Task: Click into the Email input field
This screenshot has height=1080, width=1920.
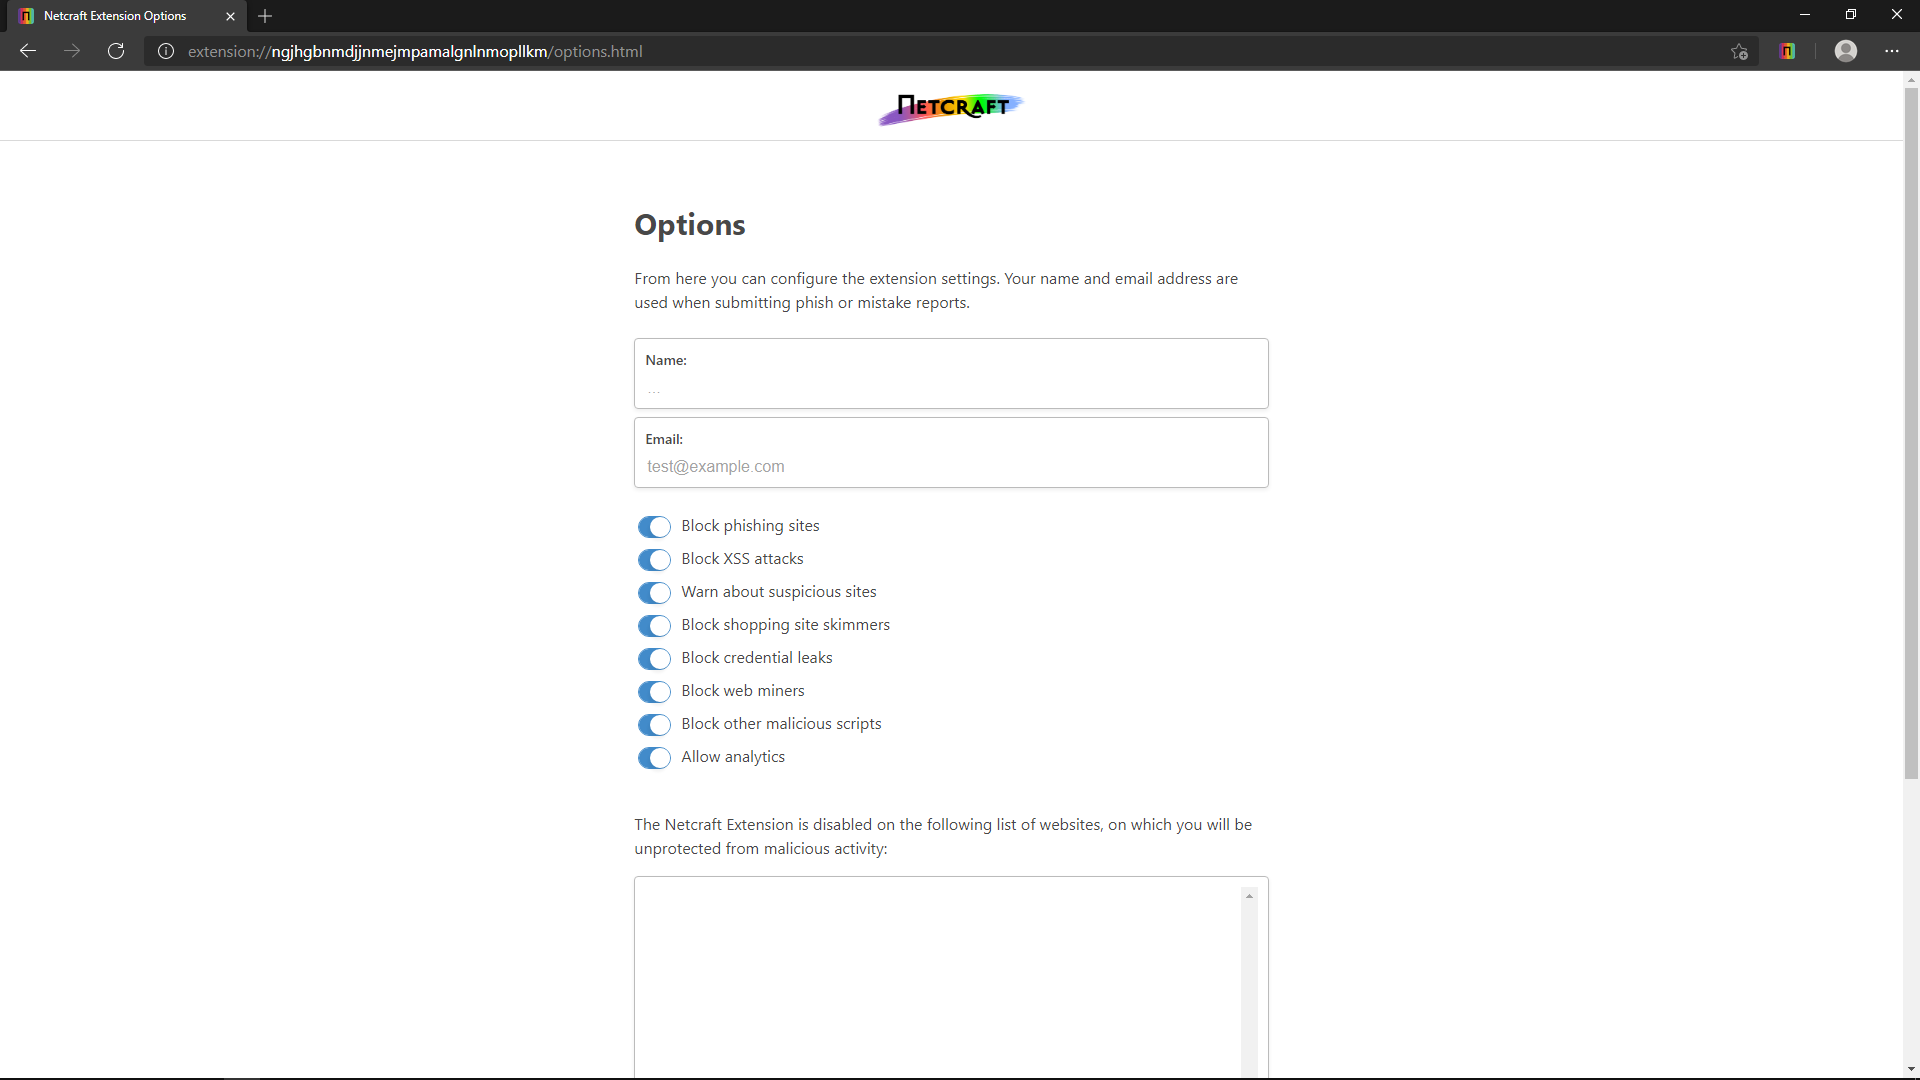Action: point(950,466)
